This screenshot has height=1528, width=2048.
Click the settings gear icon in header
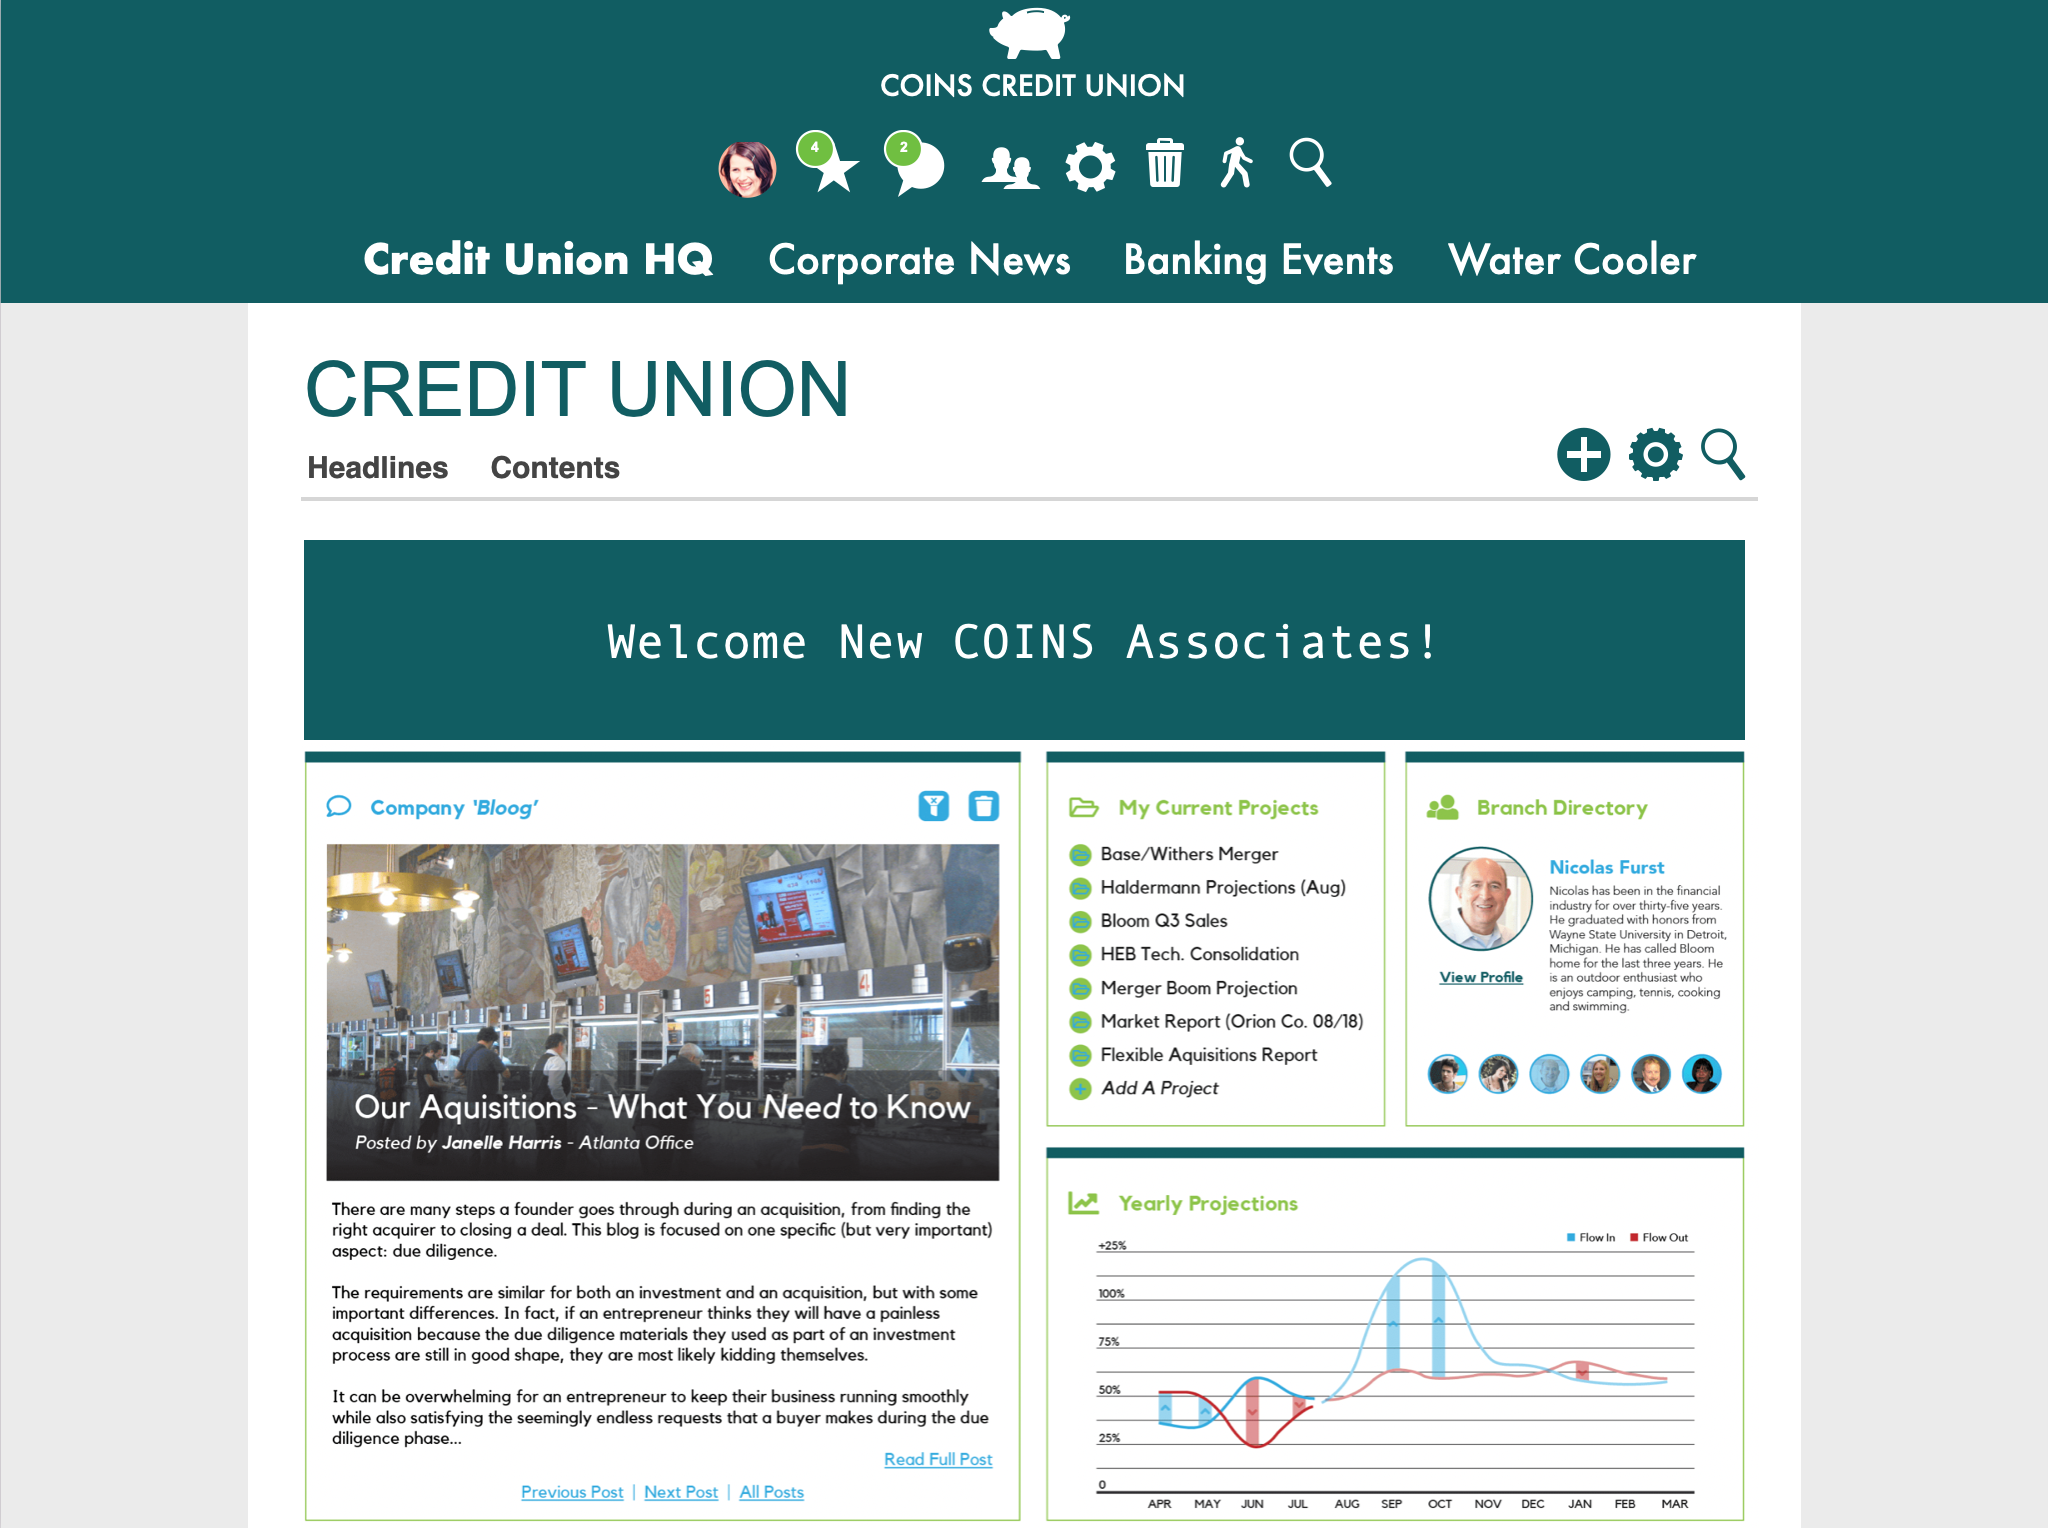[1090, 165]
